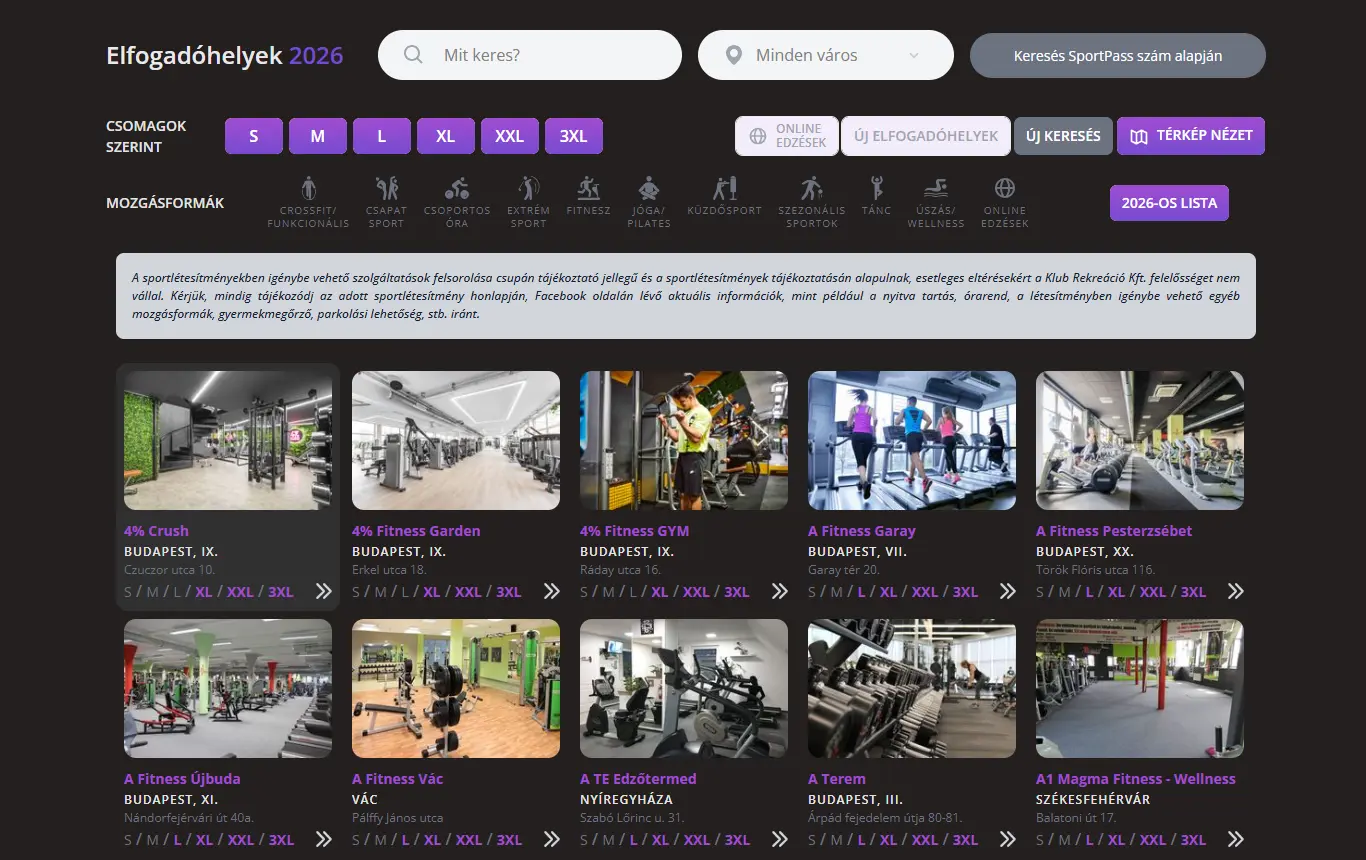Click address text Czuczor utca 10.
The image size is (1366, 860).
click(169, 570)
